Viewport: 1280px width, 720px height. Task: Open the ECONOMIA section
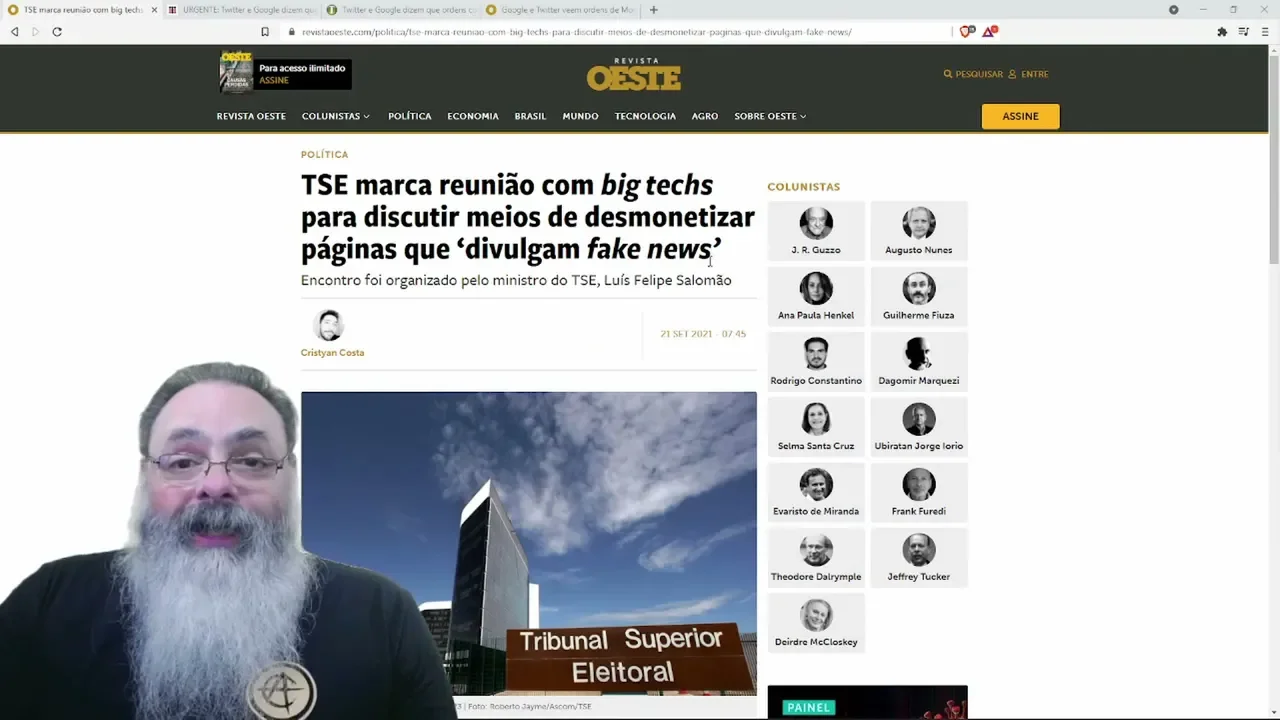tap(473, 116)
